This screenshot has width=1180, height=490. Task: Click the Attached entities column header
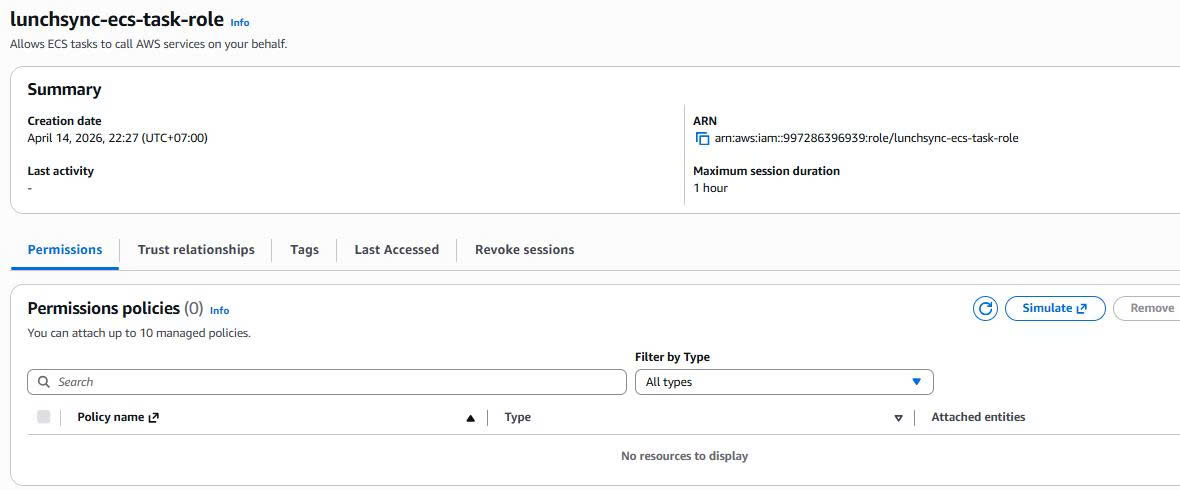coord(978,417)
